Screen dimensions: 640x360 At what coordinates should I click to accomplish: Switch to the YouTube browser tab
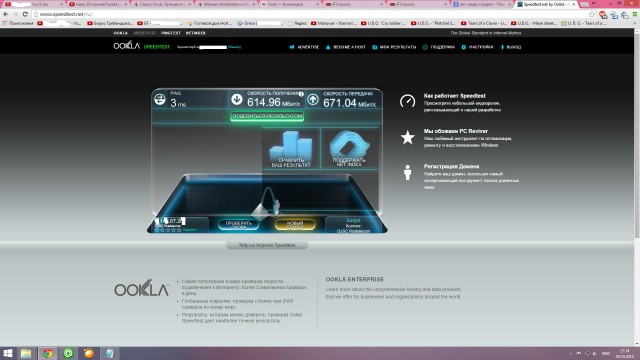pos(34,4)
